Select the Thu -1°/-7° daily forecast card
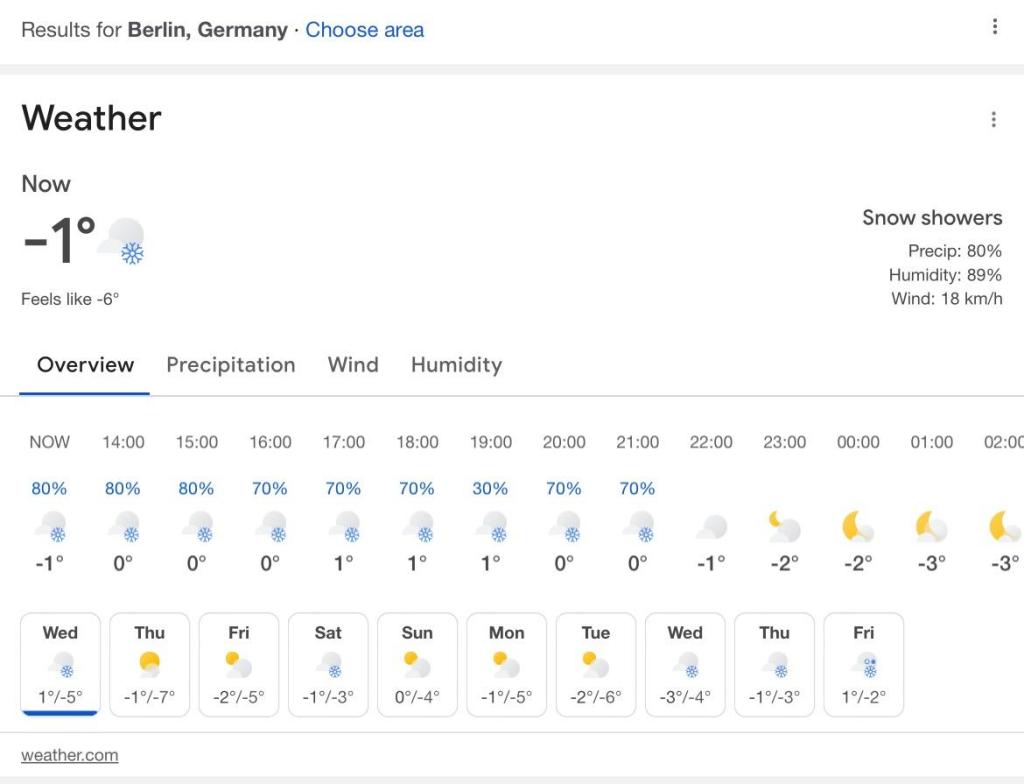The width and height of the screenshot is (1024, 784). tap(150, 664)
